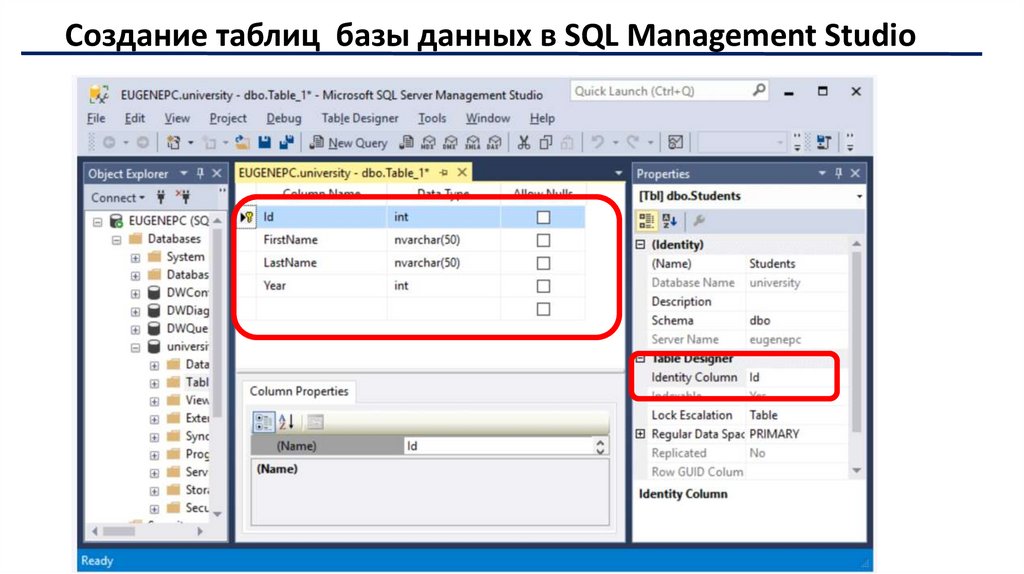Image resolution: width=1024 pixels, height=574 pixels.
Task: Click the Categorized icon in Properties panel
Action: (647, 221)
